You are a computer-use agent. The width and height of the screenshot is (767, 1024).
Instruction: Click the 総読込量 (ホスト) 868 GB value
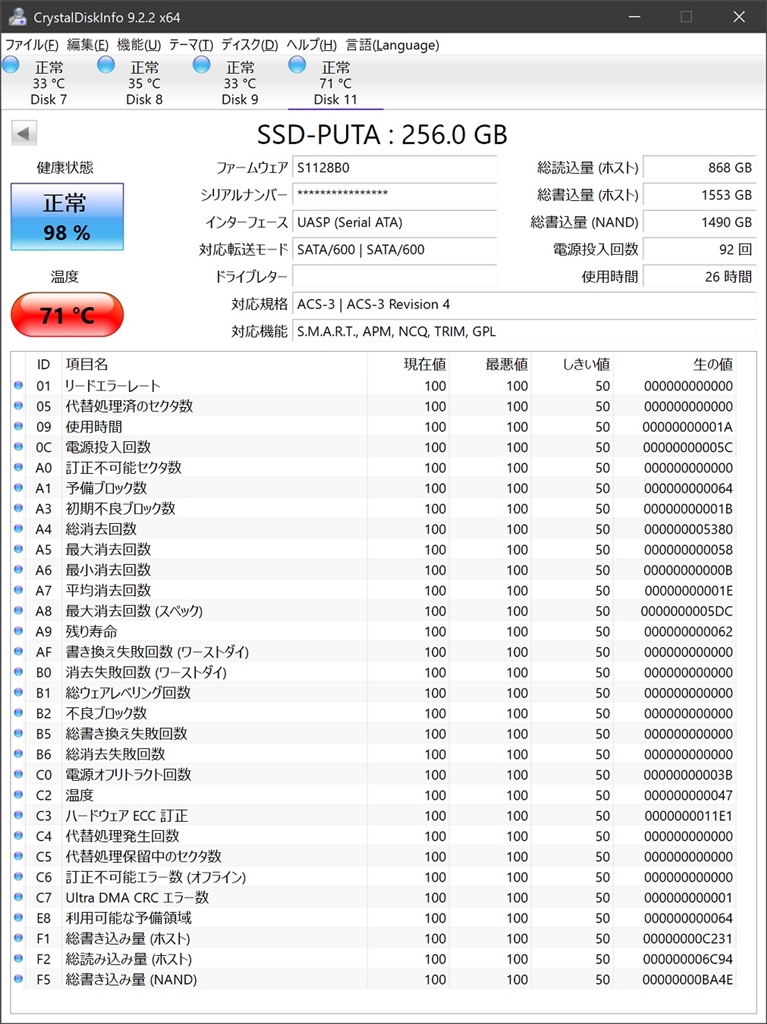click(x=699, y=168)
